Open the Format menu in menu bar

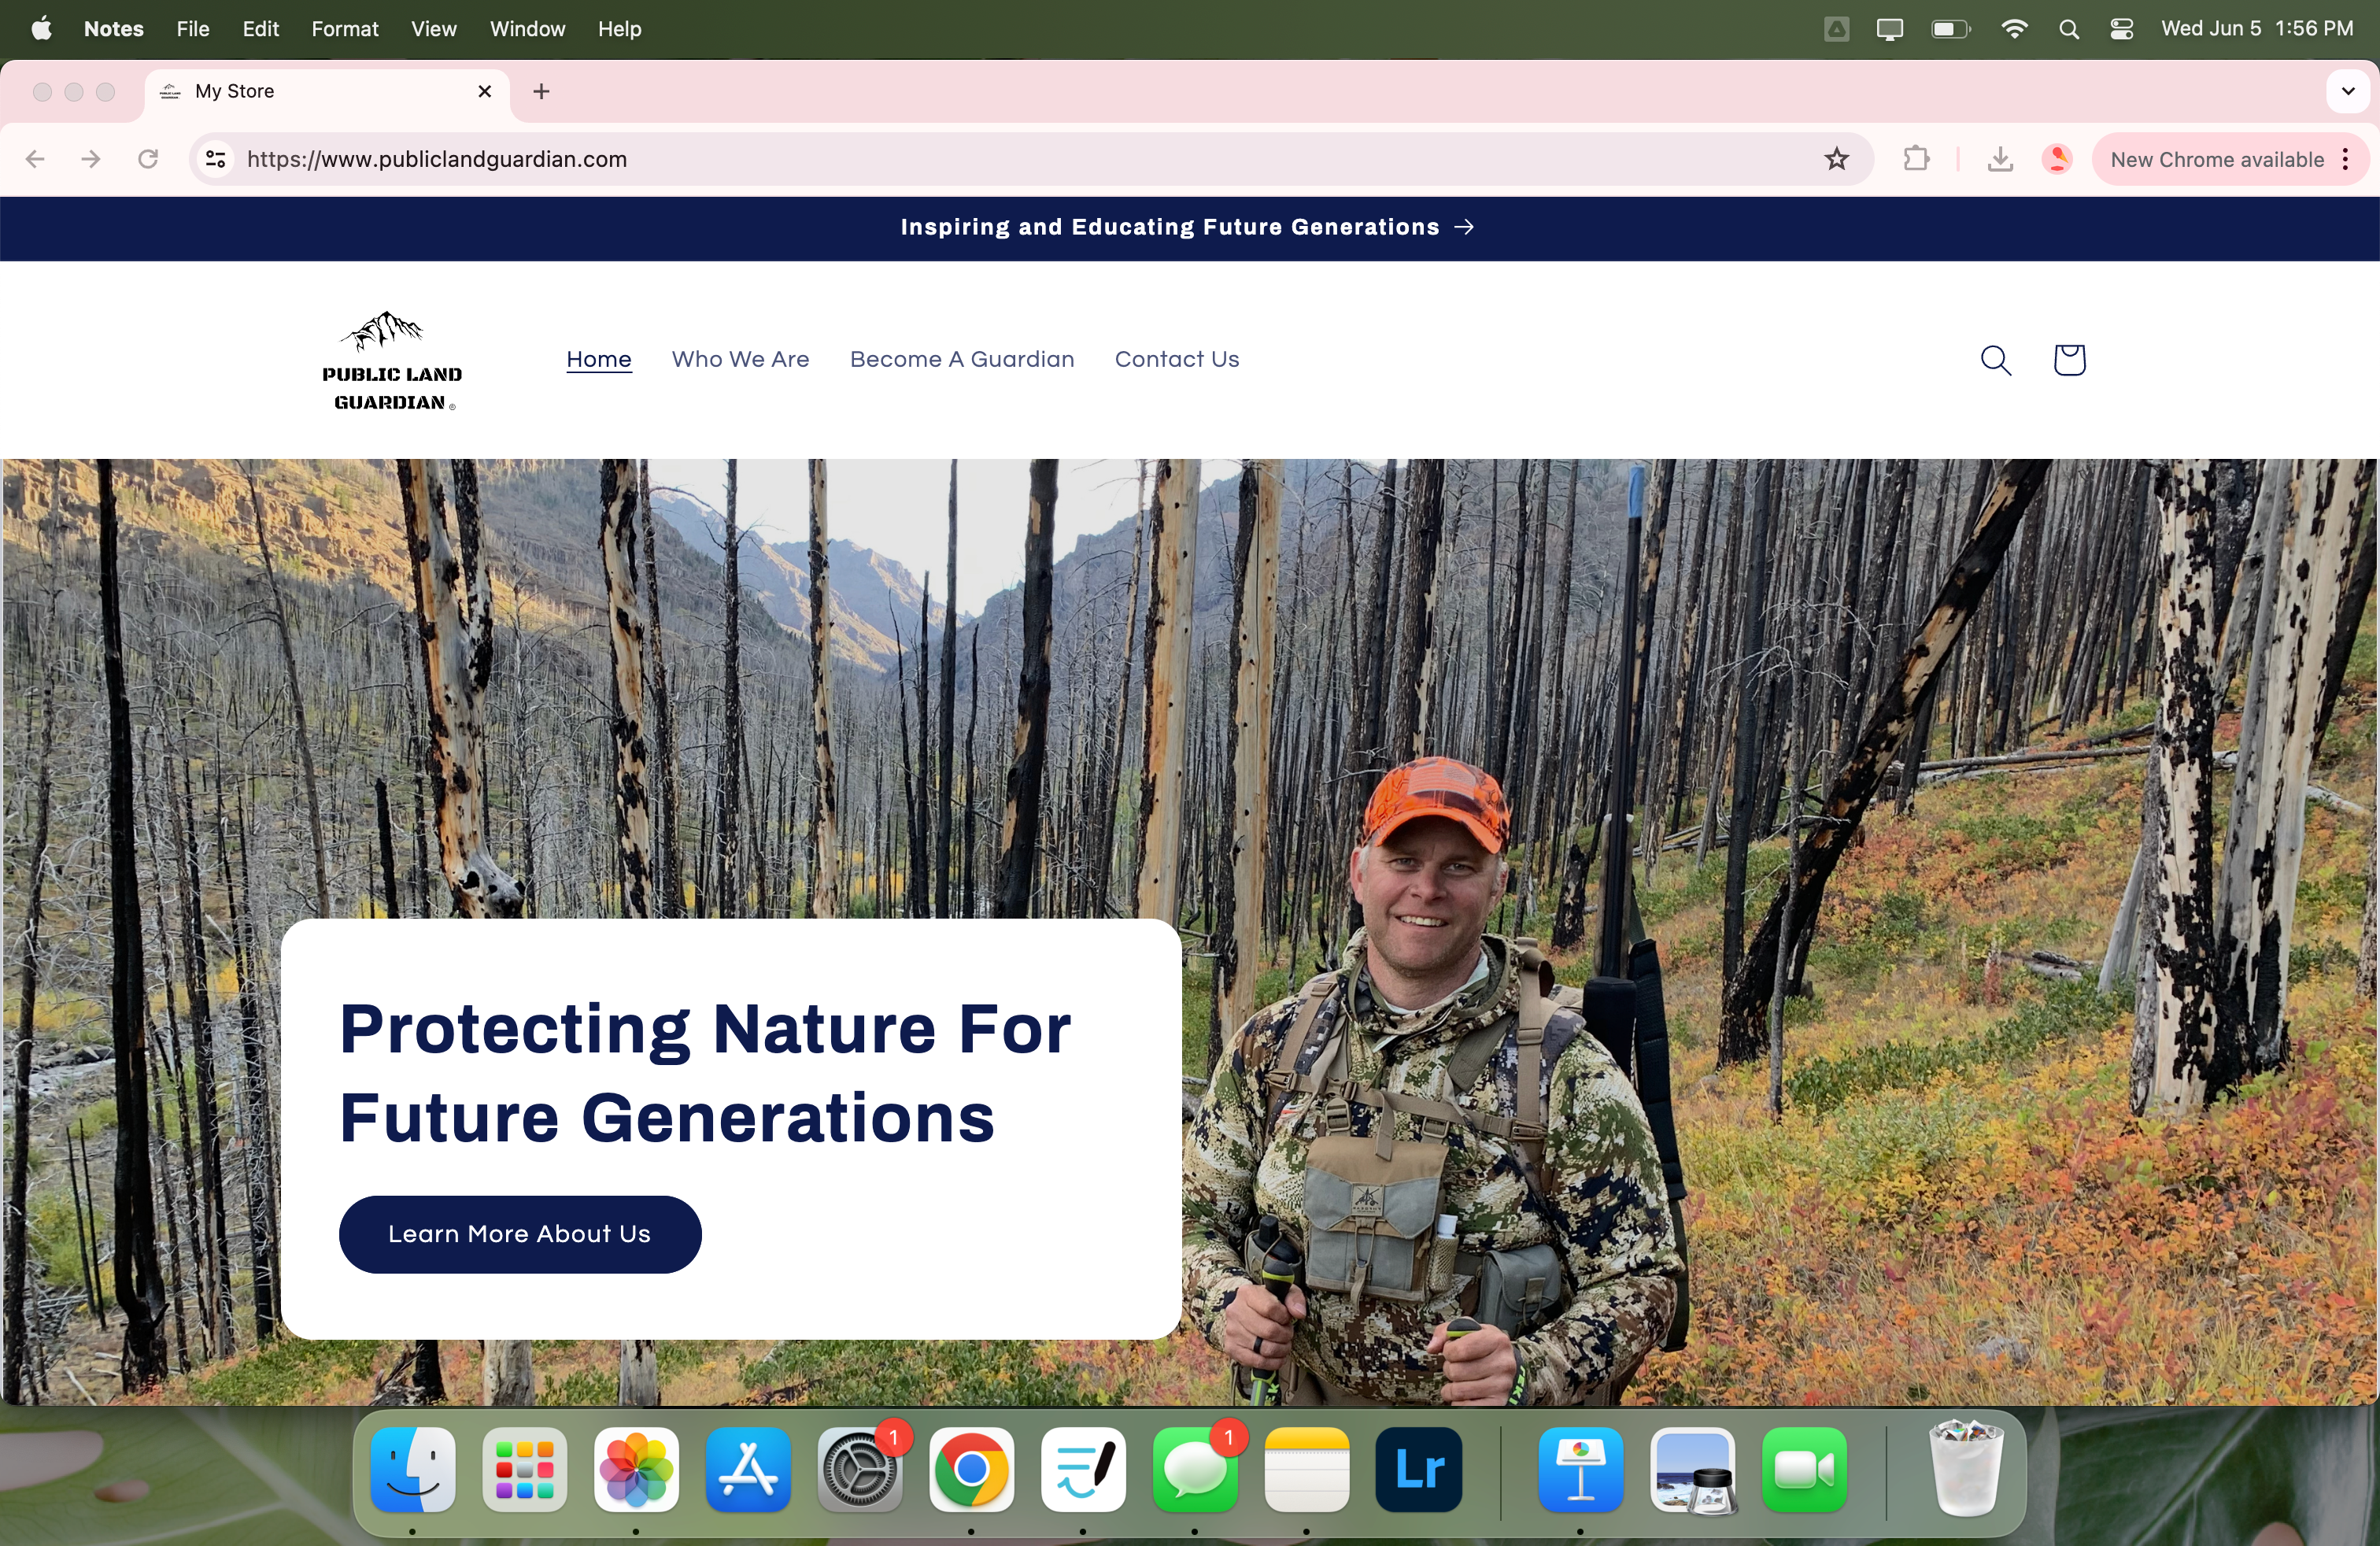pyautogui.click(x=344, y=29)
